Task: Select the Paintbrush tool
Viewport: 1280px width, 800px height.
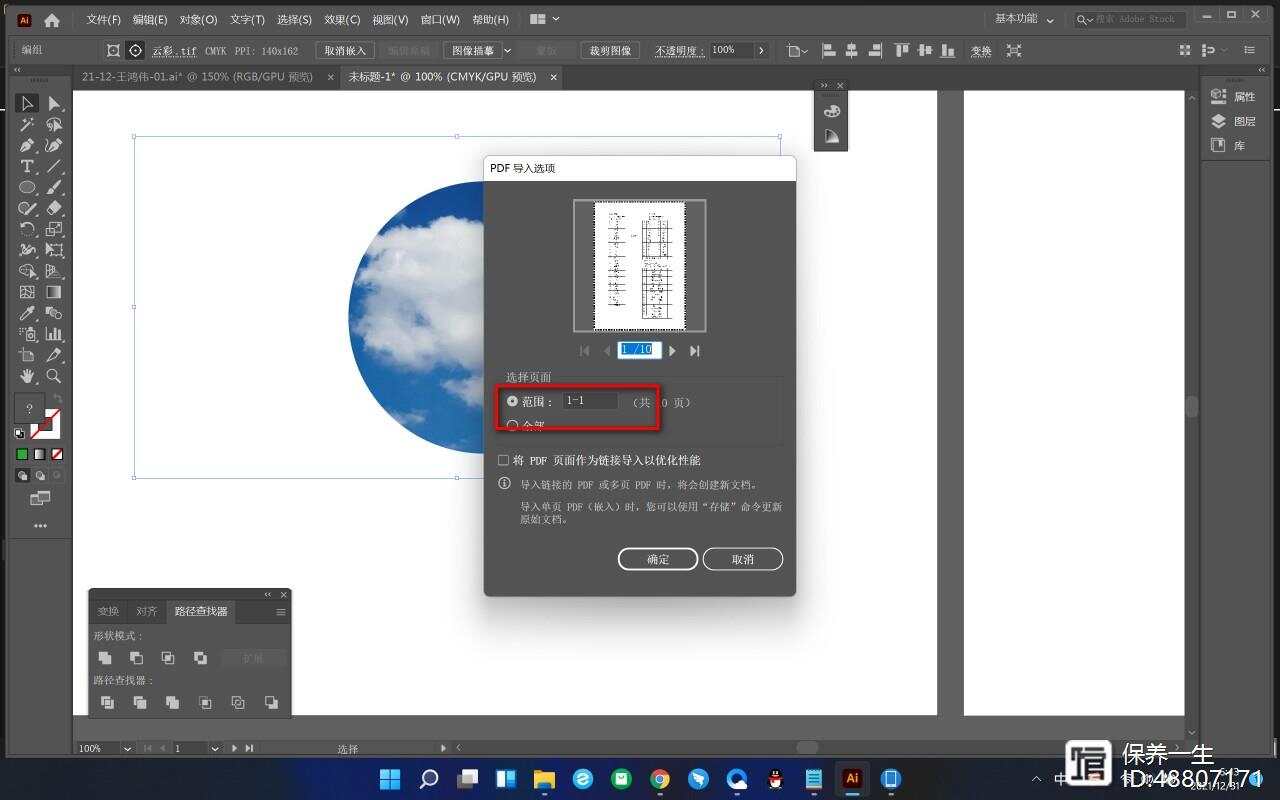Action: coord(54,187)
